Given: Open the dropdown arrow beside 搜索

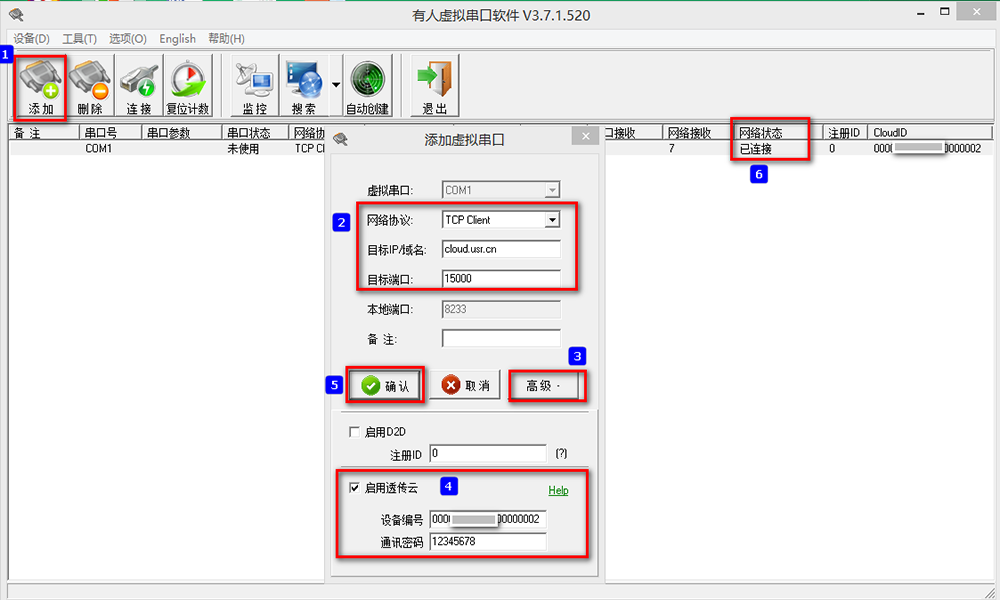Looking at the screenshot, I should (x=335, y=86).
